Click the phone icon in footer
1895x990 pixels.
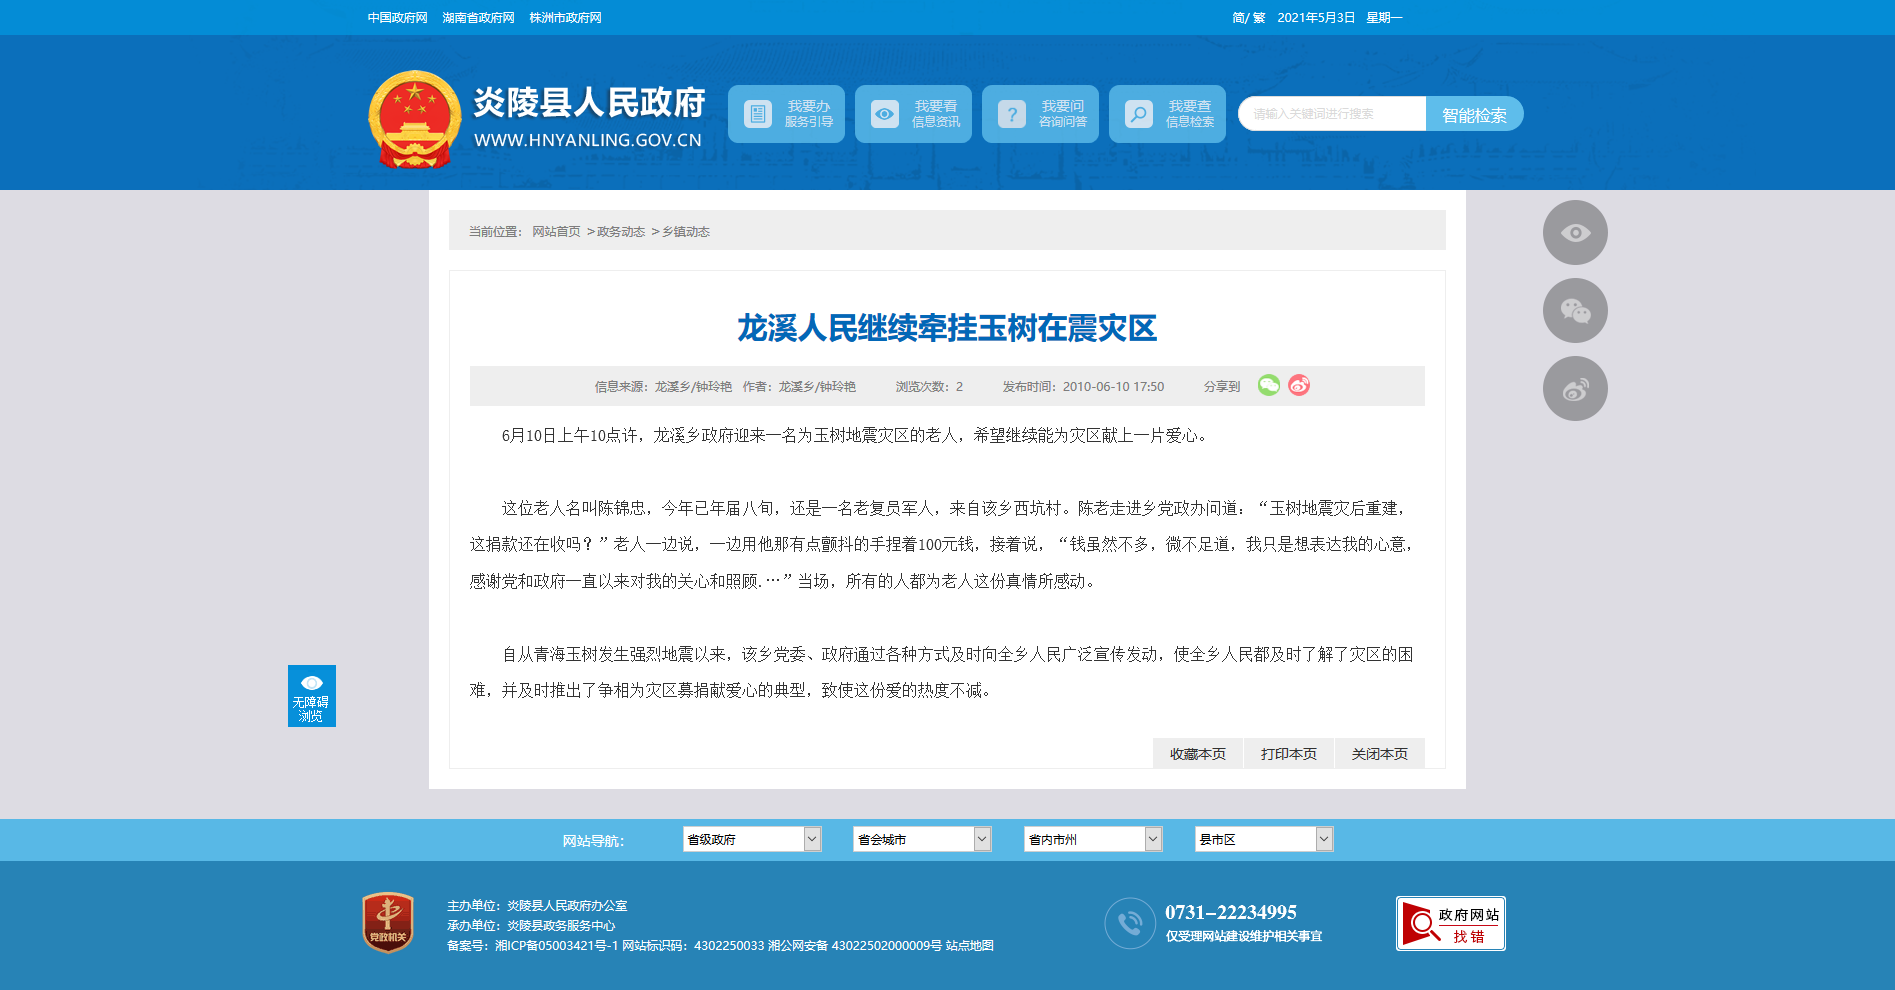pos(1130,923)
